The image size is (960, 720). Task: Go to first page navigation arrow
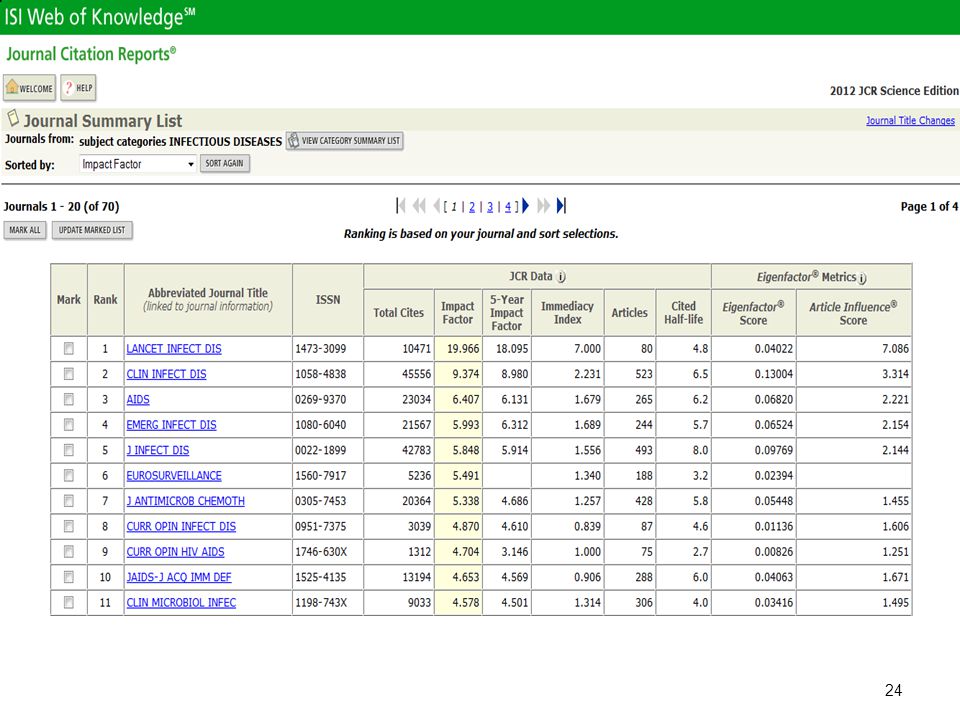click(x=400, y=206)
